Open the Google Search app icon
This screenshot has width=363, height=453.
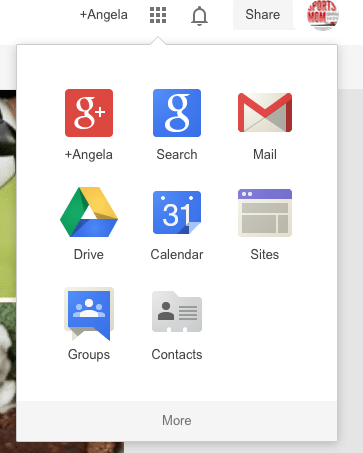177,113
